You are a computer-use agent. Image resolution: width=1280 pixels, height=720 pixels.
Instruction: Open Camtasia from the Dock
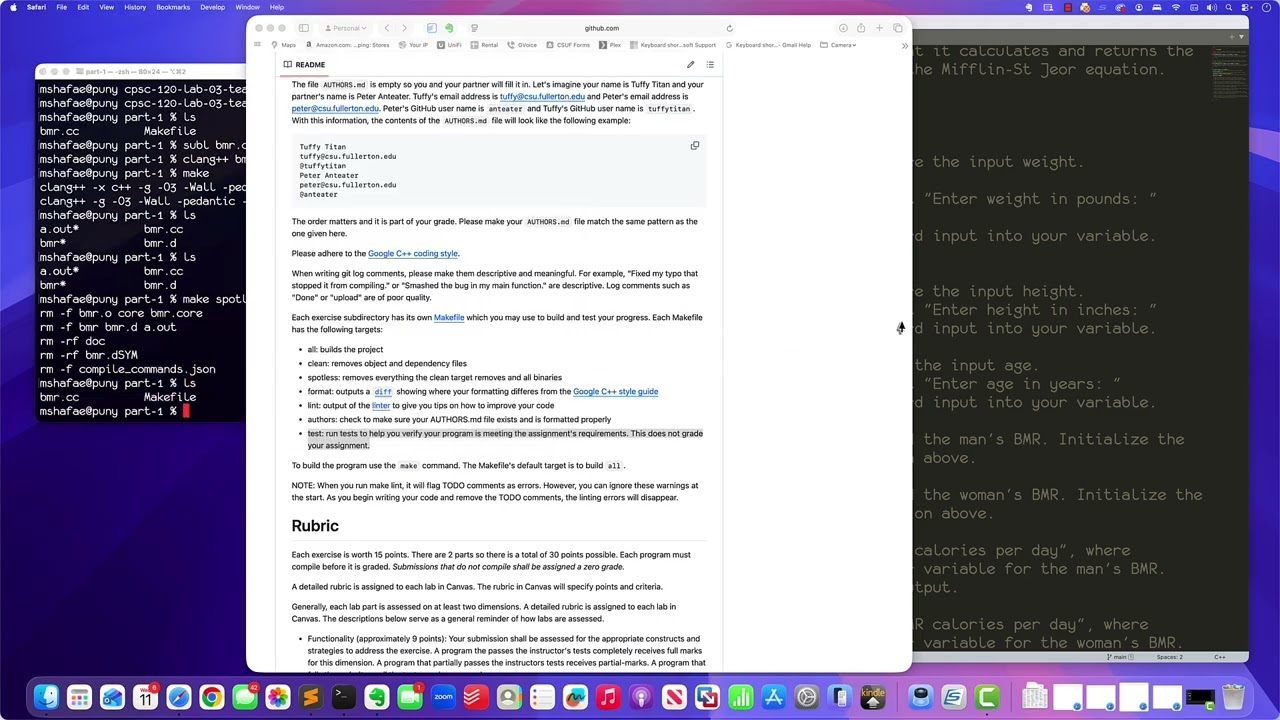click(987, 697)
